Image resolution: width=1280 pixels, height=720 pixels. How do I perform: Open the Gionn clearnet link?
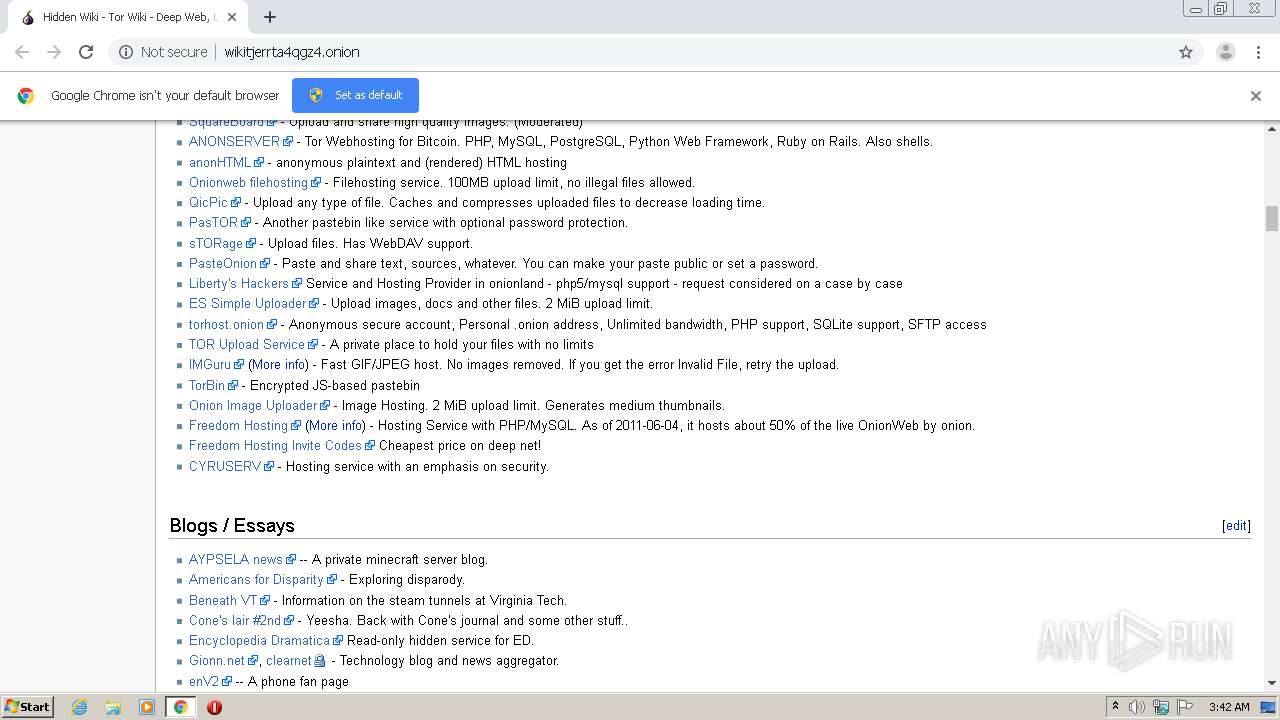289,660
